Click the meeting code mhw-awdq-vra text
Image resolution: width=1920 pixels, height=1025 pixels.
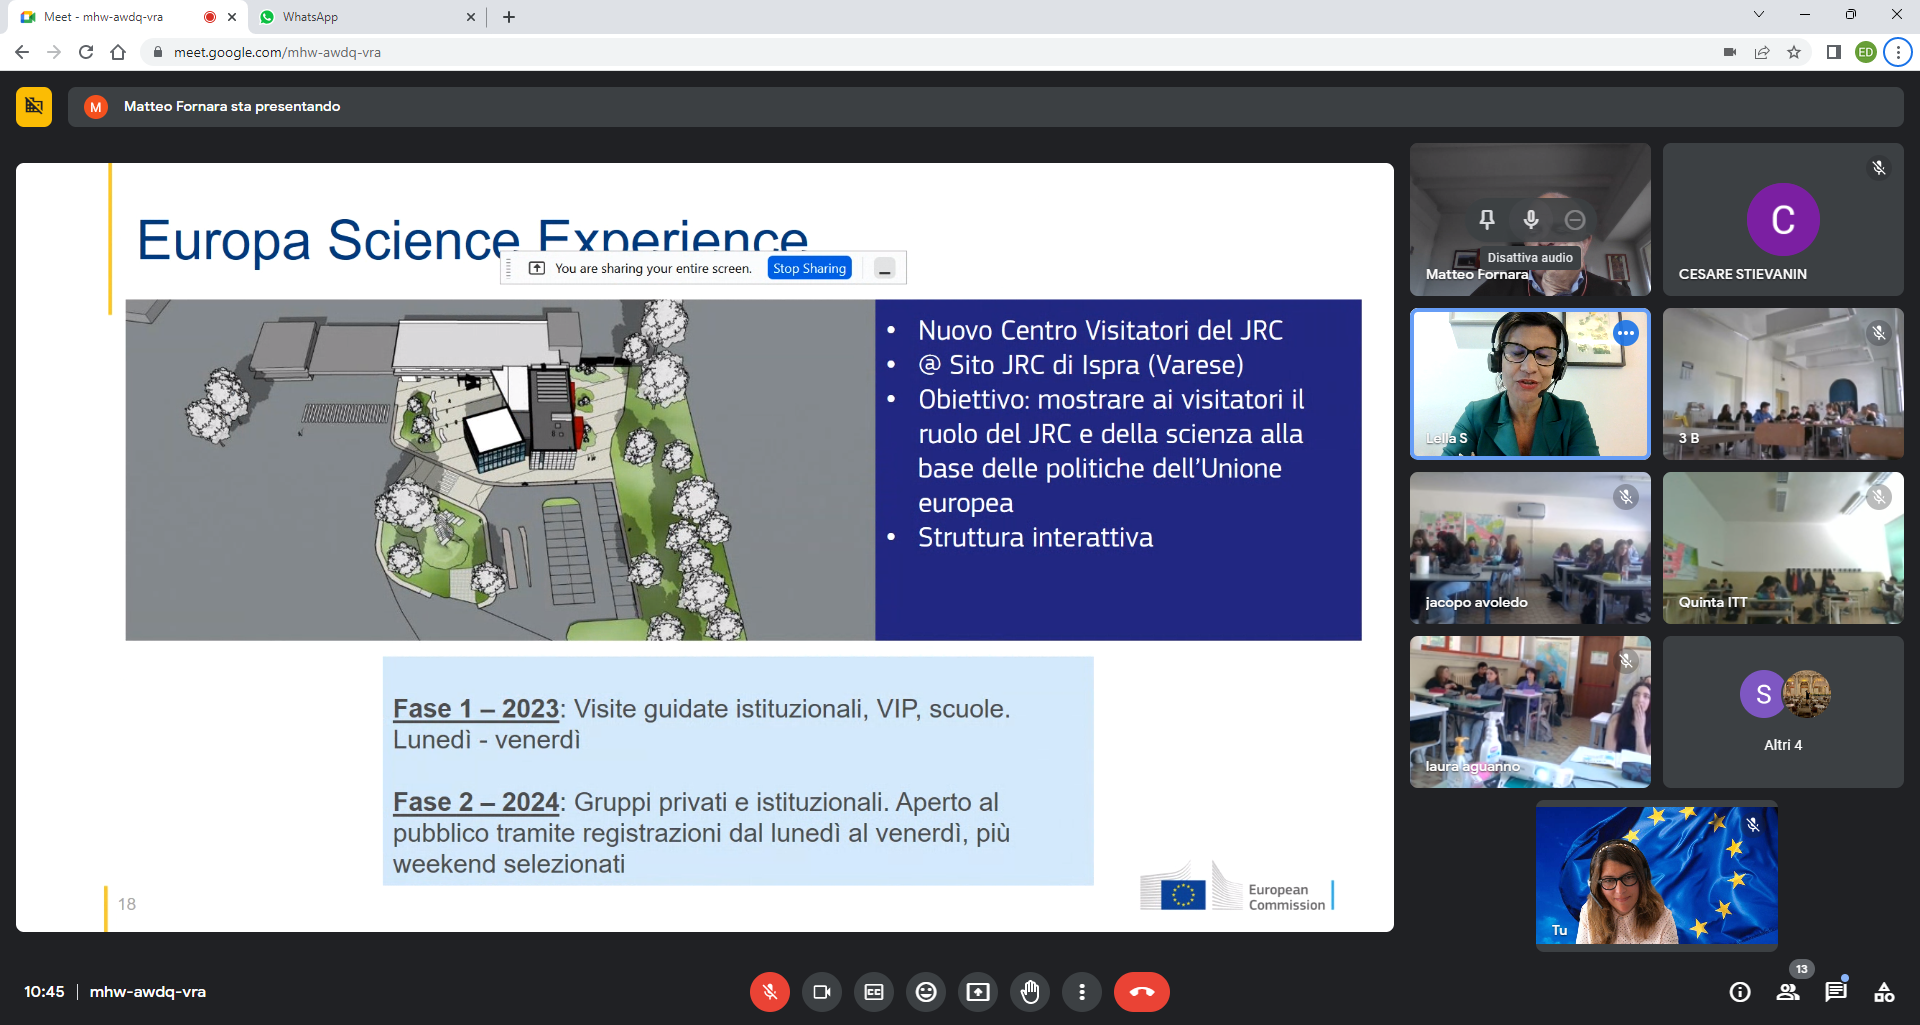point(148,992)
